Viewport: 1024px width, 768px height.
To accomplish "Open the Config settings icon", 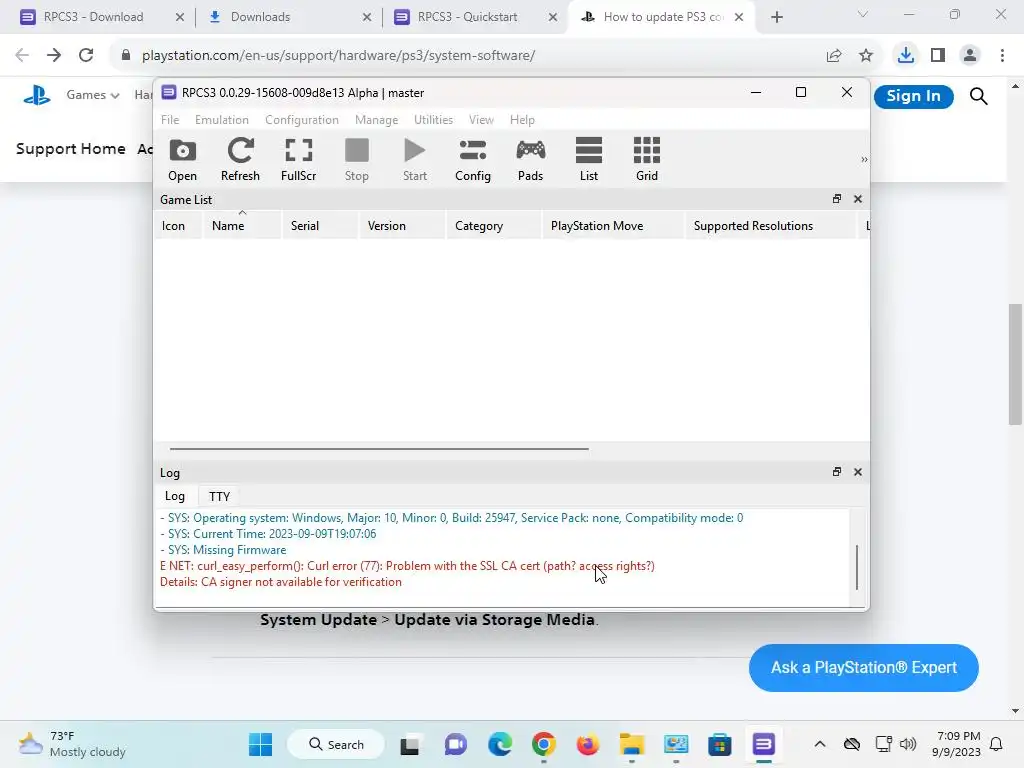I will point(473,159).
